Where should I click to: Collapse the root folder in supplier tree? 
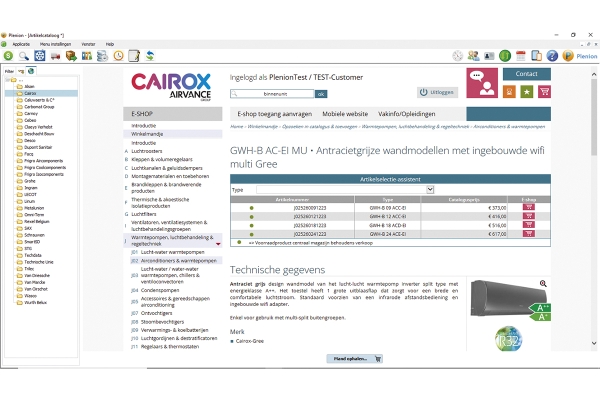point(7,80)
